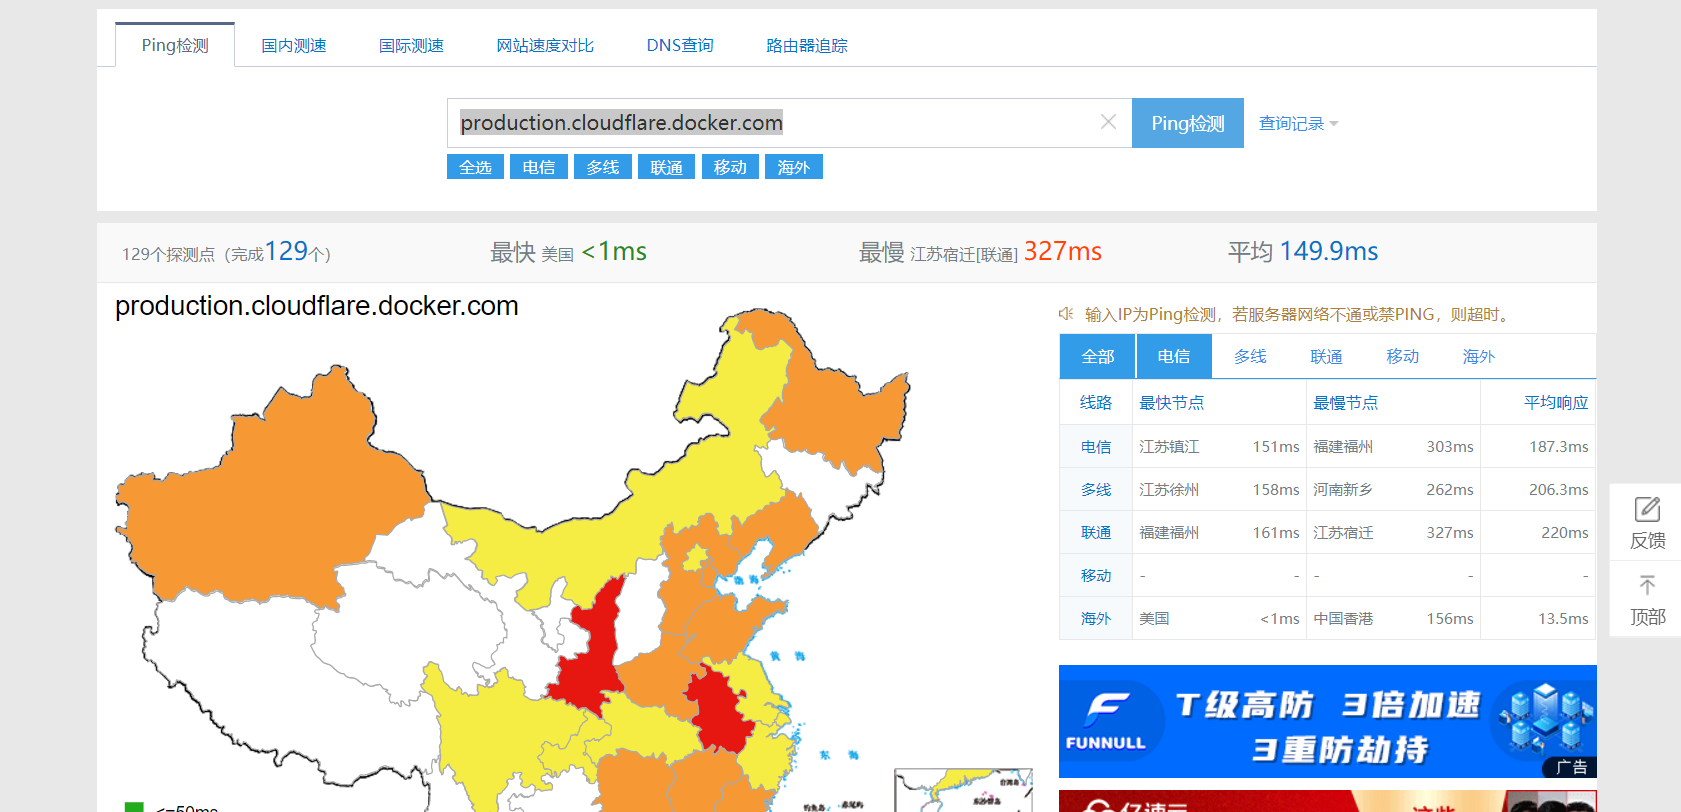Click the 多线 row link in the table

tap(1096, 490)
